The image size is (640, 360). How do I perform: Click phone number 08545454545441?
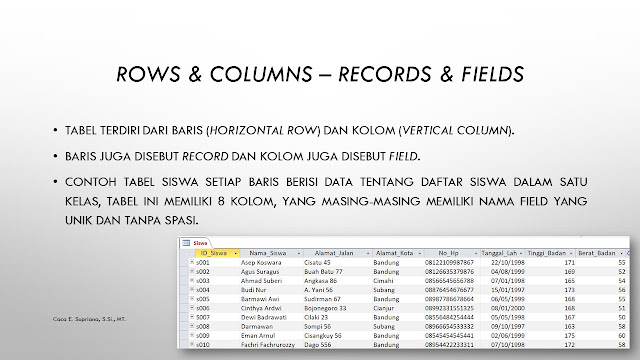tap(449, 336)
